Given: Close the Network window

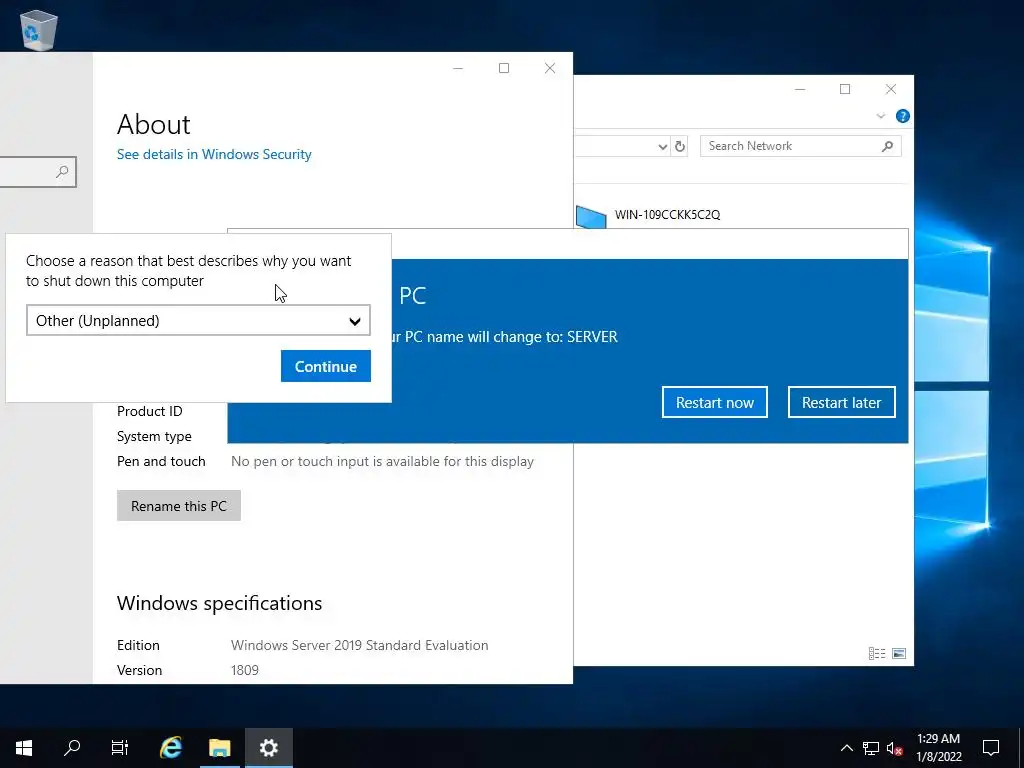Looking at the screenshot, I should point(891,89).
